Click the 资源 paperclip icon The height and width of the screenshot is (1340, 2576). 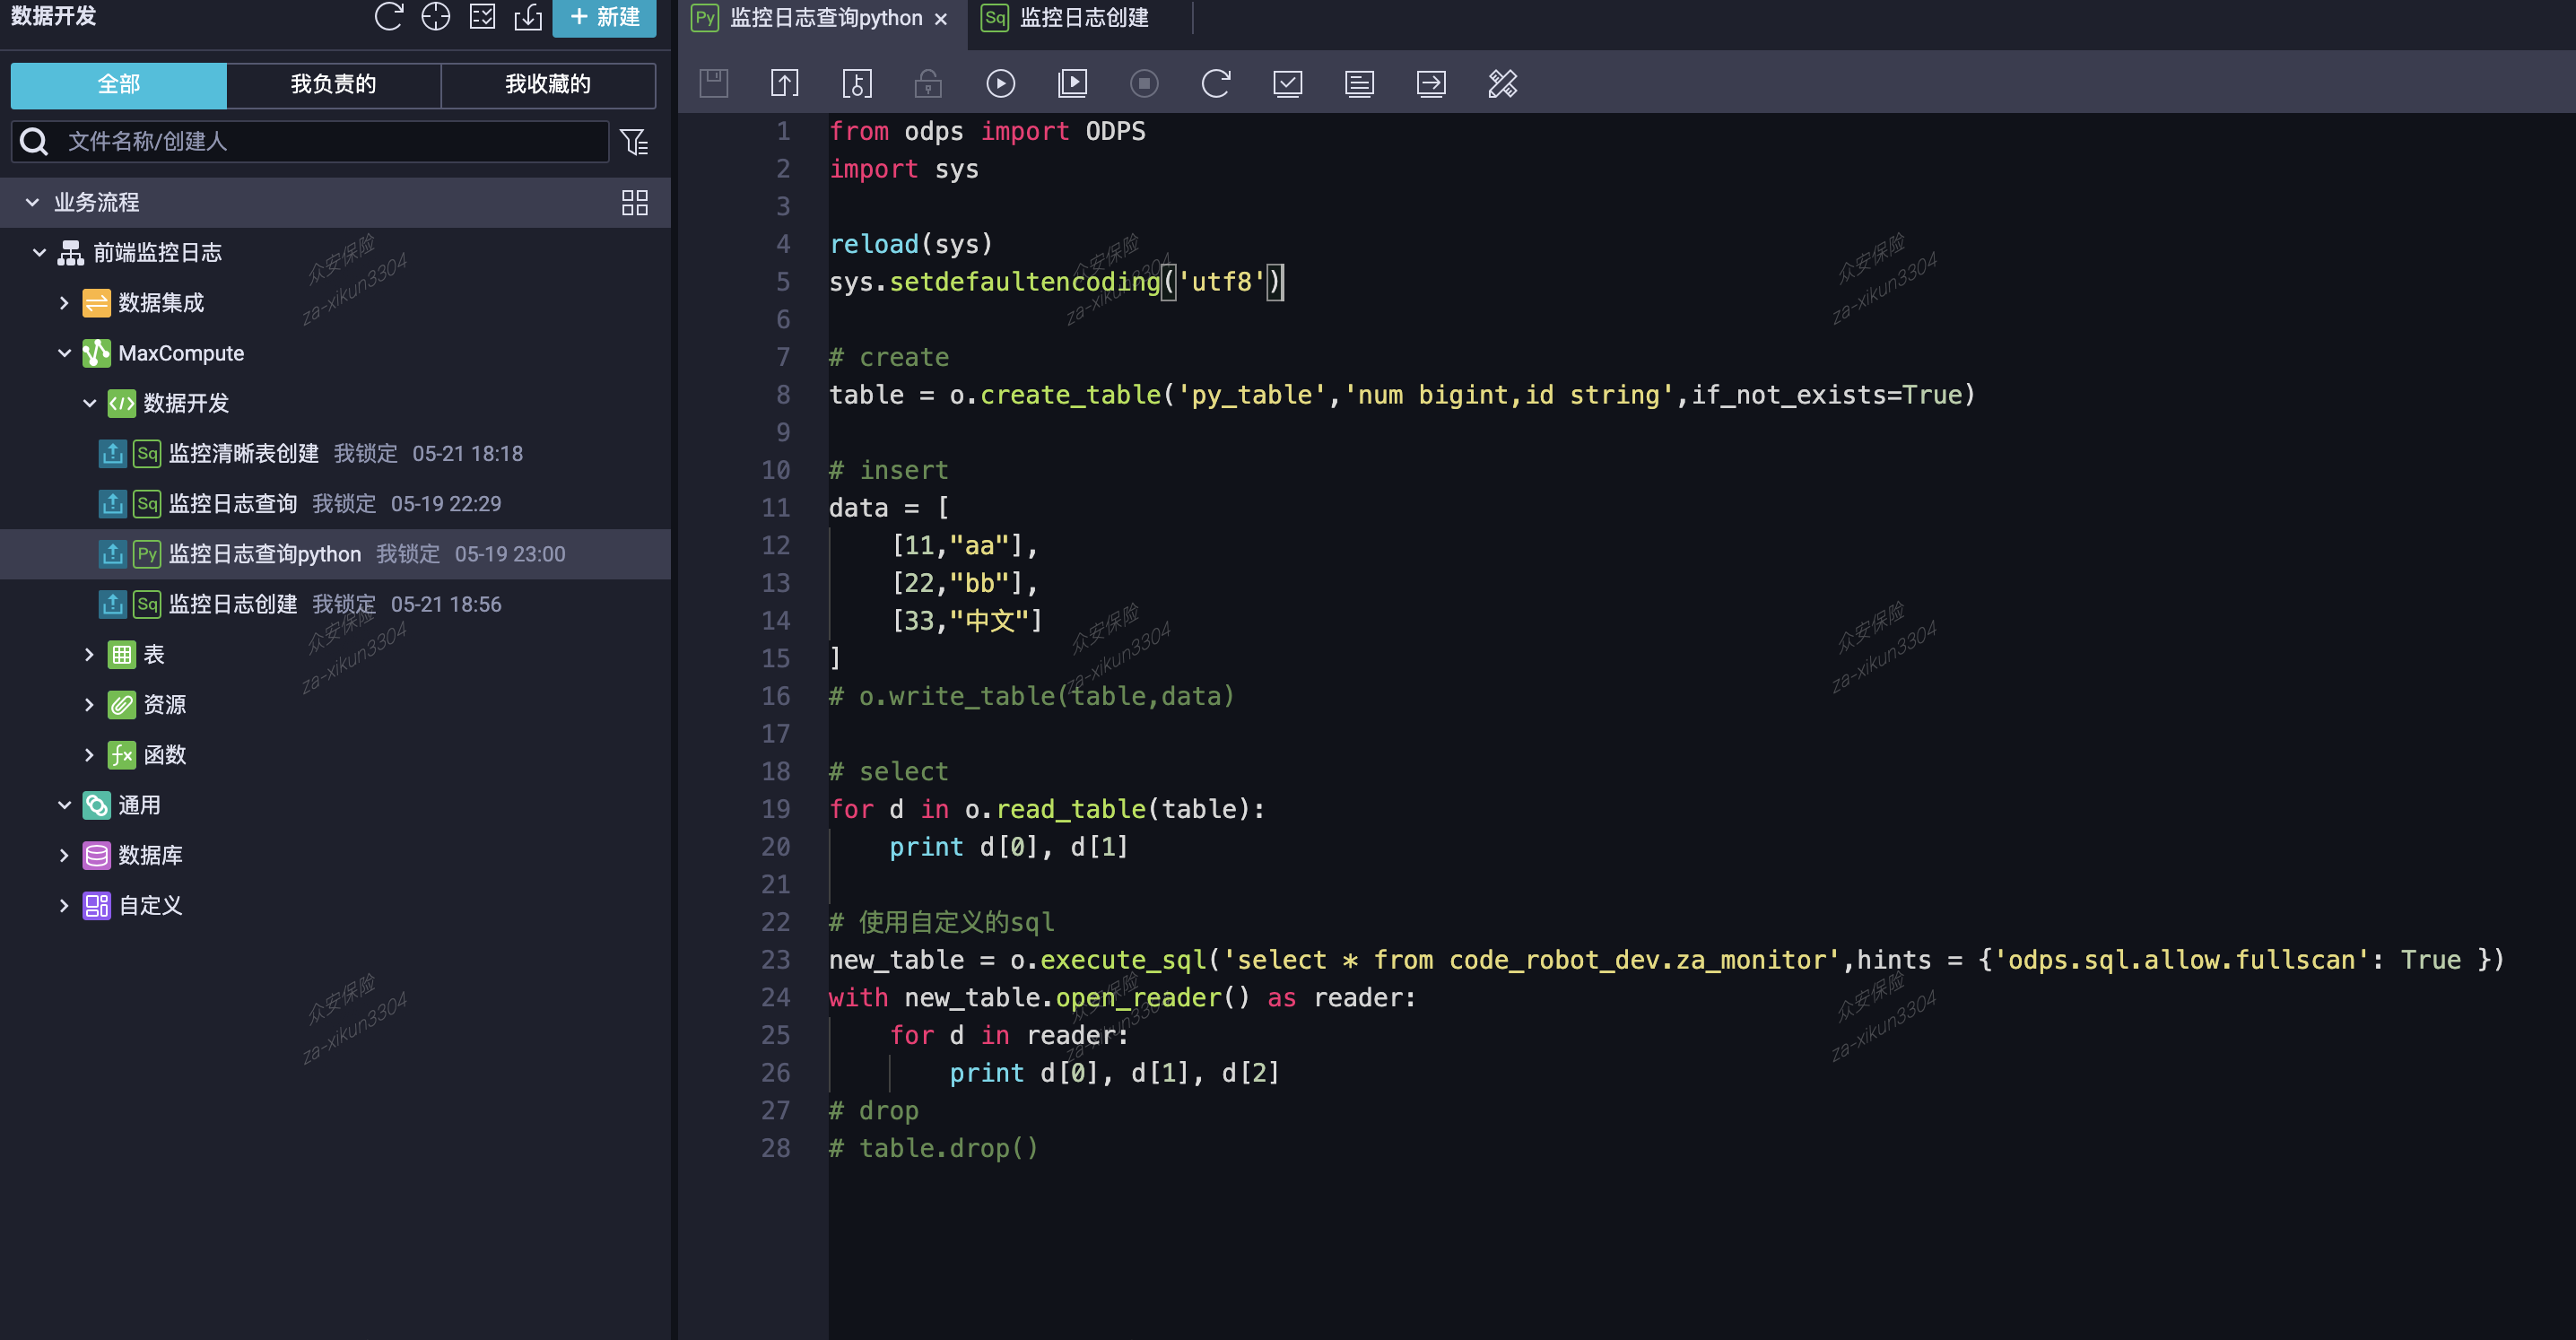pos(121,705)
